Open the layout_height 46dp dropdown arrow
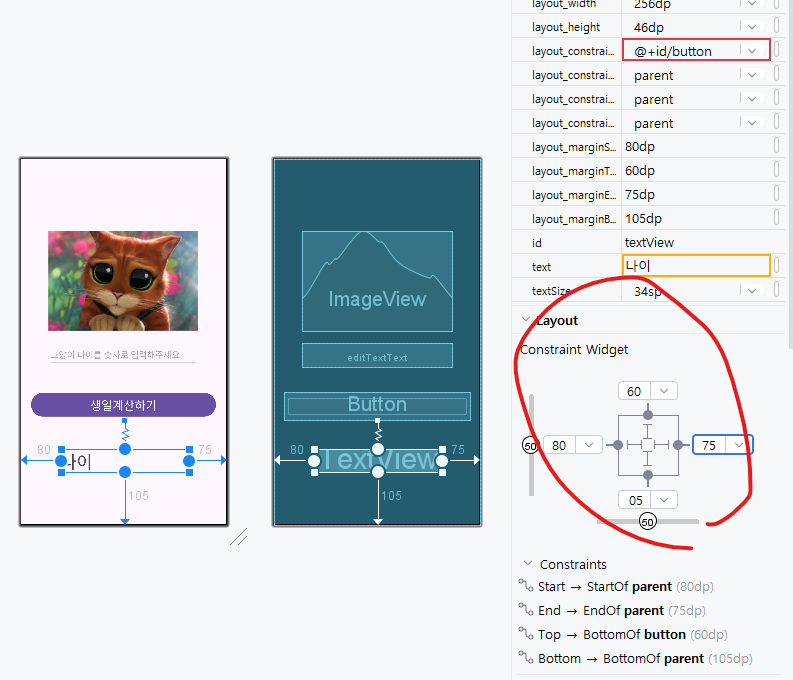793x680 pixels. click(752, 26)
